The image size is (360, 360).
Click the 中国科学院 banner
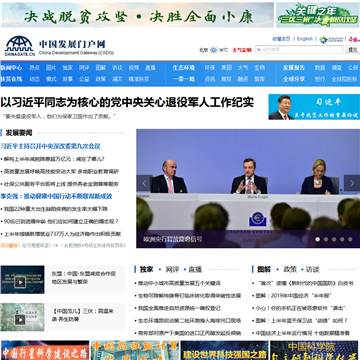pos(314,350)
